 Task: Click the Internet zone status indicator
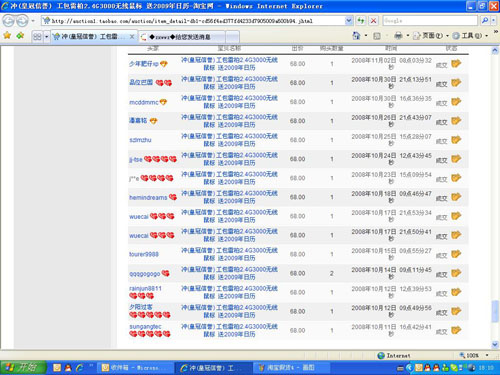tap(394, 356)
